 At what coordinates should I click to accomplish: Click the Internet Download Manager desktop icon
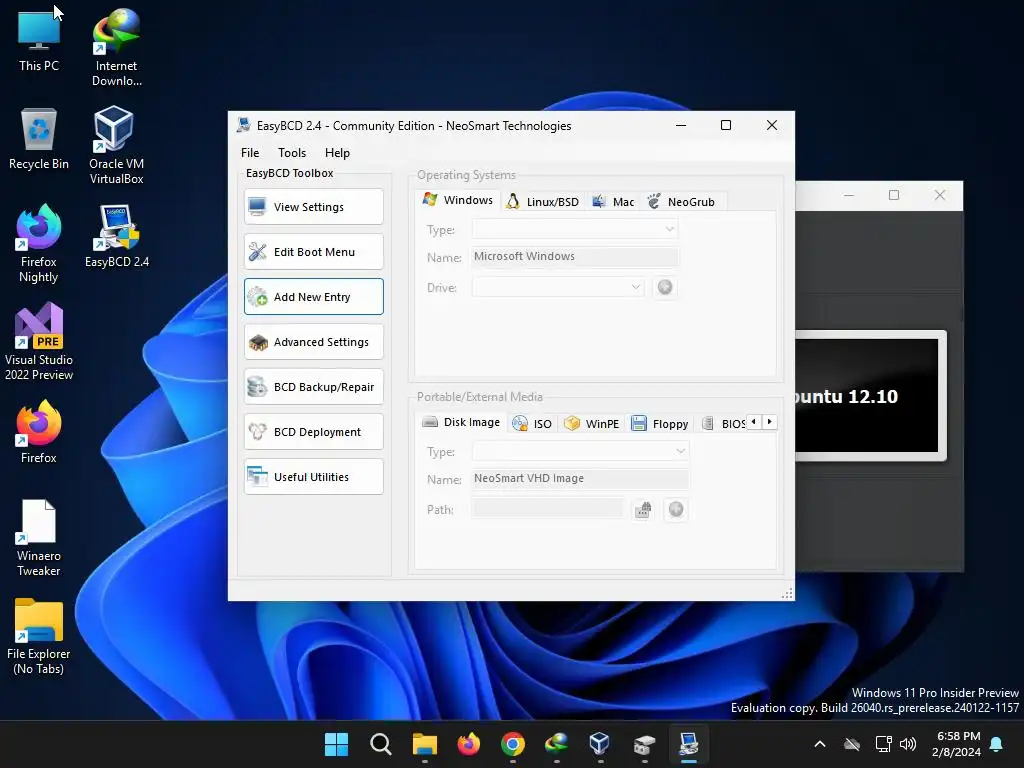[116, 48]
